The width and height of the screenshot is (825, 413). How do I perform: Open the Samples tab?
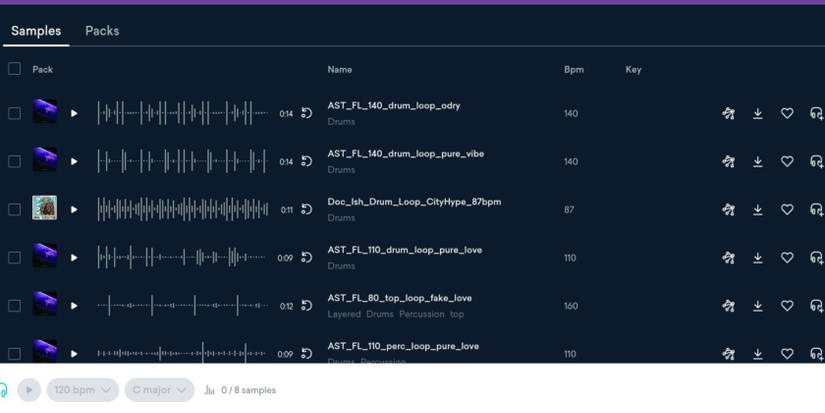pyautogui.click(x=36, y=31)
